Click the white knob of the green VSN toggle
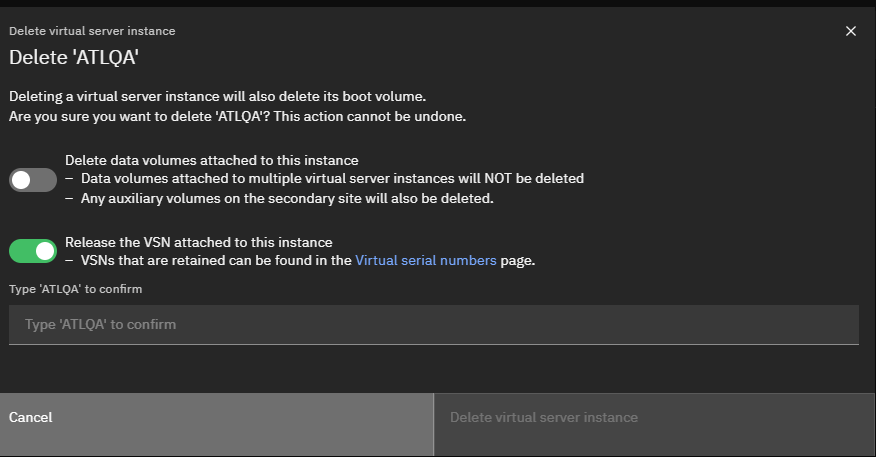876x457 pixels. (45, 251)
